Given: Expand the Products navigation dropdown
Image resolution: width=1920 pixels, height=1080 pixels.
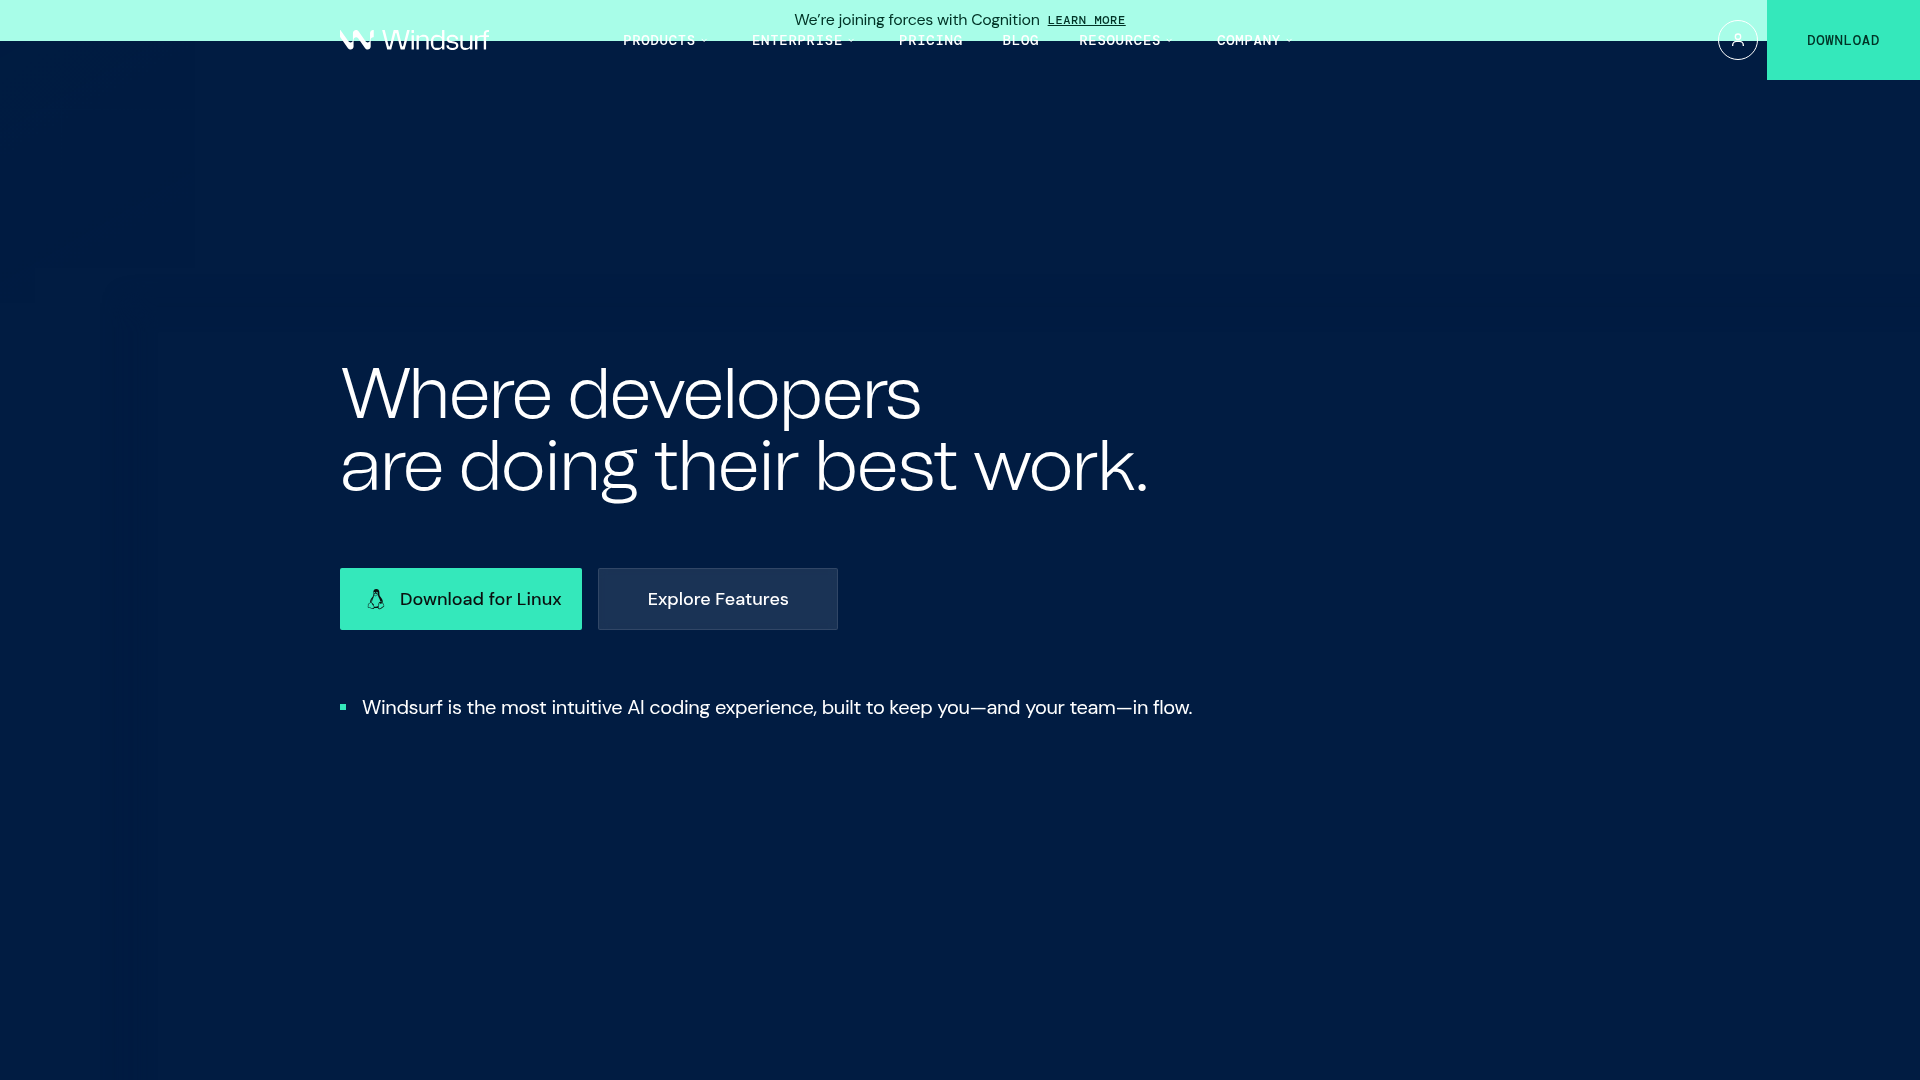Looking at the screenshot, I should [659, 40].
